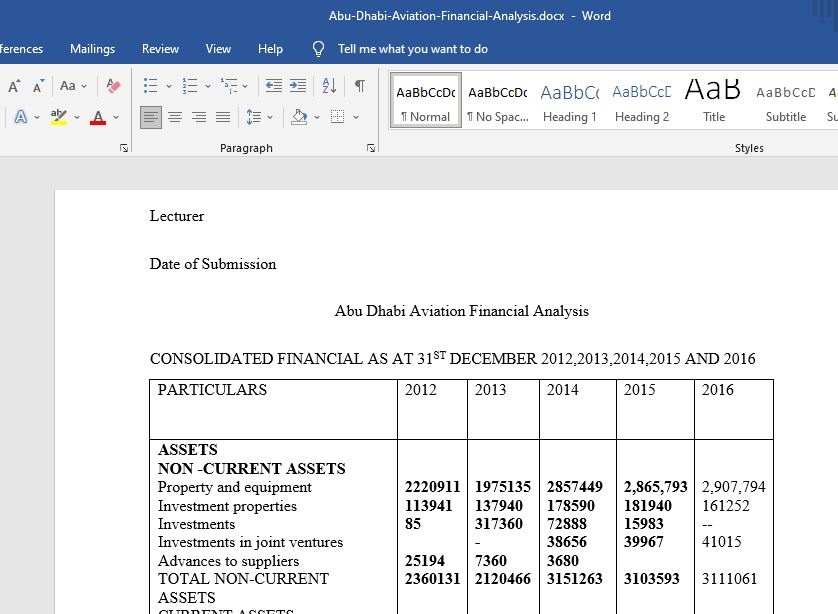Create a multilevel list

(x=229, y=86)
